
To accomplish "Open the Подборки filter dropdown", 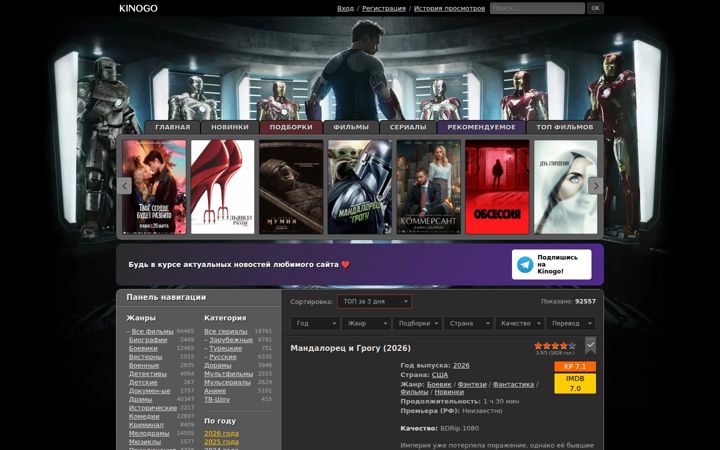I will 417,323.
